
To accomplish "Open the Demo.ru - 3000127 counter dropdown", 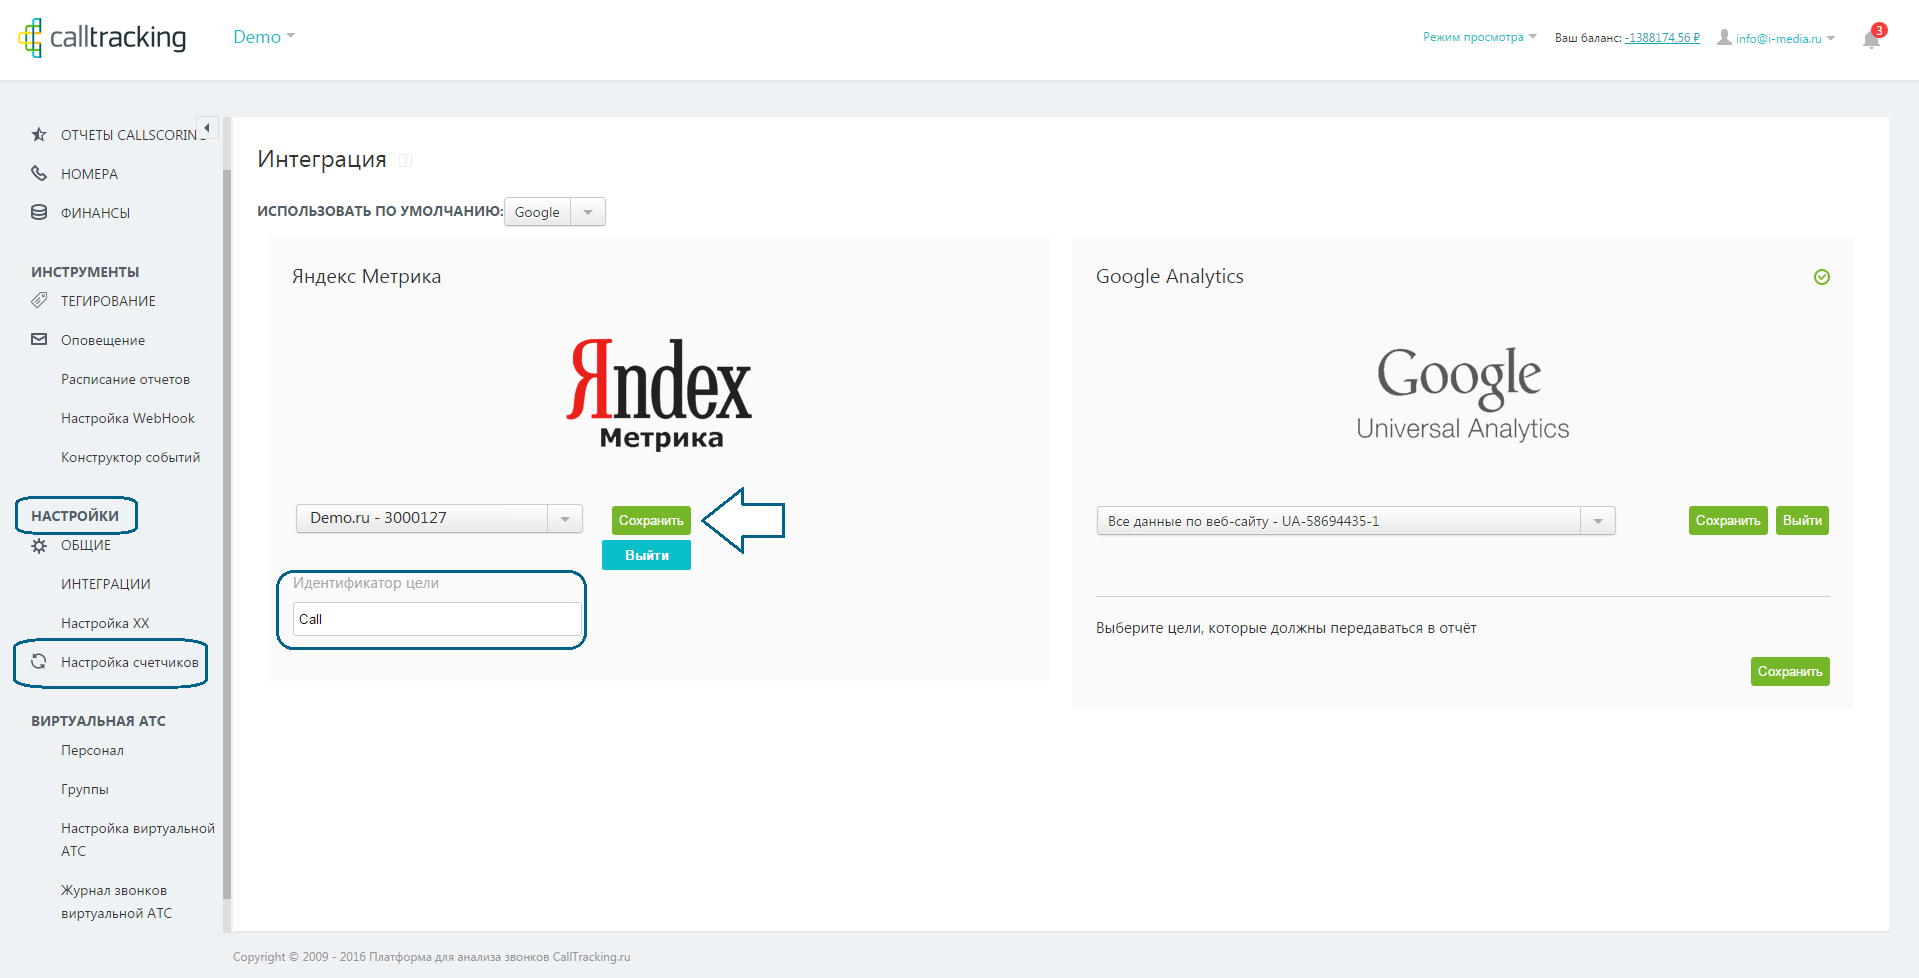I will click(439, 518).
